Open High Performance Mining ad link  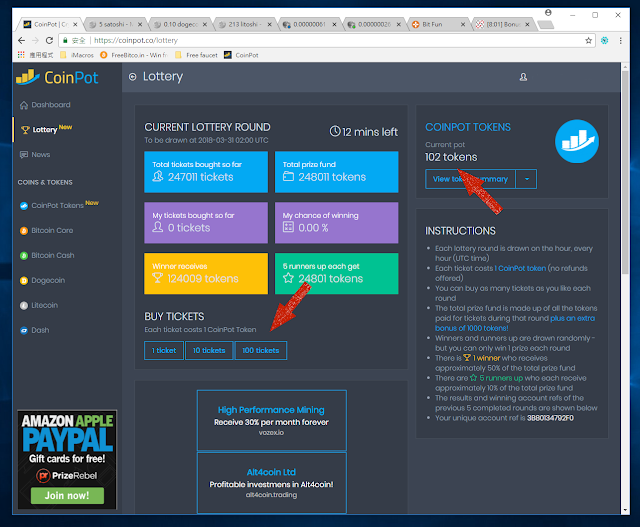pos(271,410)
